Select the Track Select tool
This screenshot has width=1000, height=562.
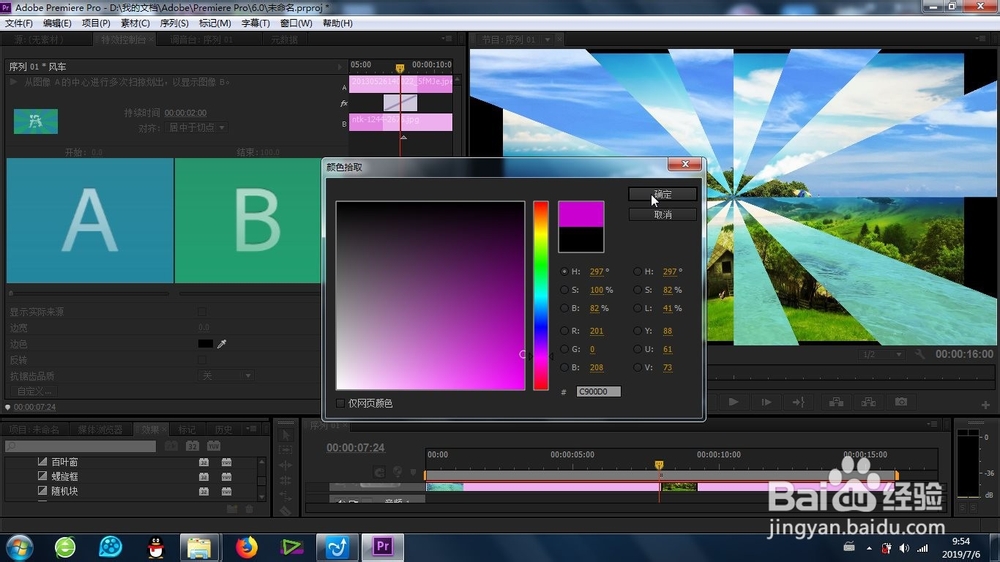pyautogui.click(x=286, y=450)
